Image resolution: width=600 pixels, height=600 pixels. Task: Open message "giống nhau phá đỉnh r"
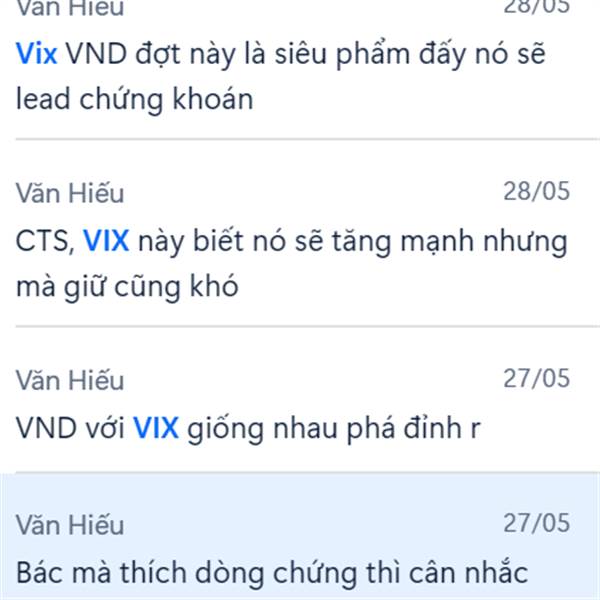click(x=334, y=429)
